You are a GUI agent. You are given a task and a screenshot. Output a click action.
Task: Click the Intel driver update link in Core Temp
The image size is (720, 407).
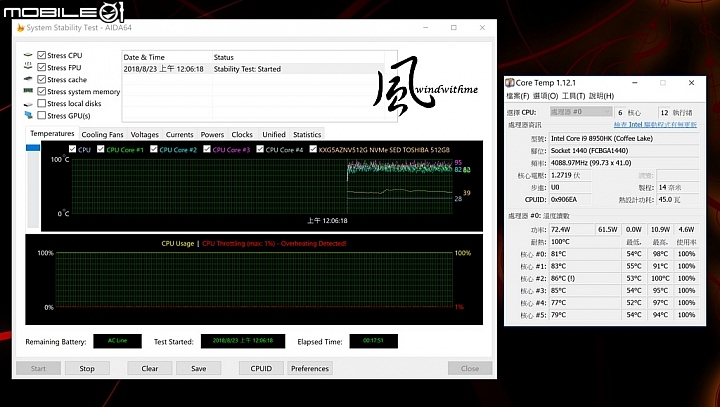point(655,125)
